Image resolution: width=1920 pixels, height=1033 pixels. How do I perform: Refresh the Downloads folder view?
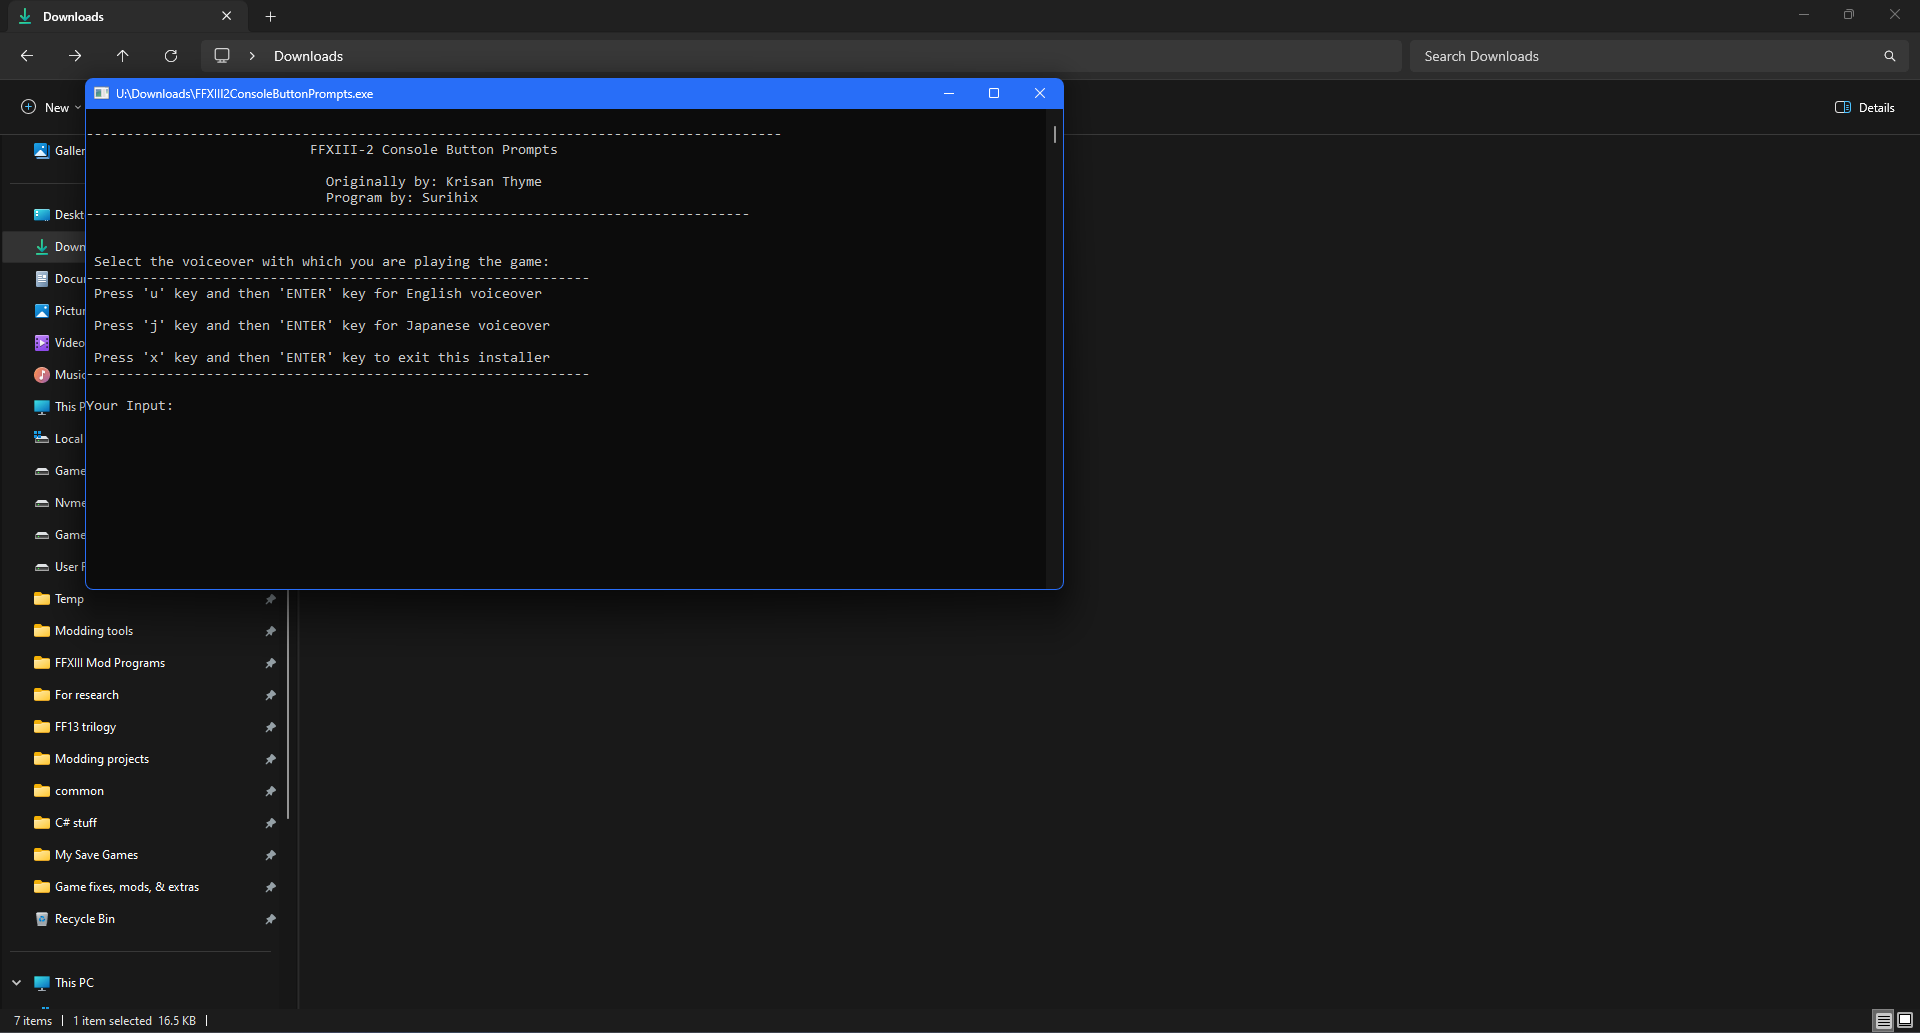(x=171, y=56)
